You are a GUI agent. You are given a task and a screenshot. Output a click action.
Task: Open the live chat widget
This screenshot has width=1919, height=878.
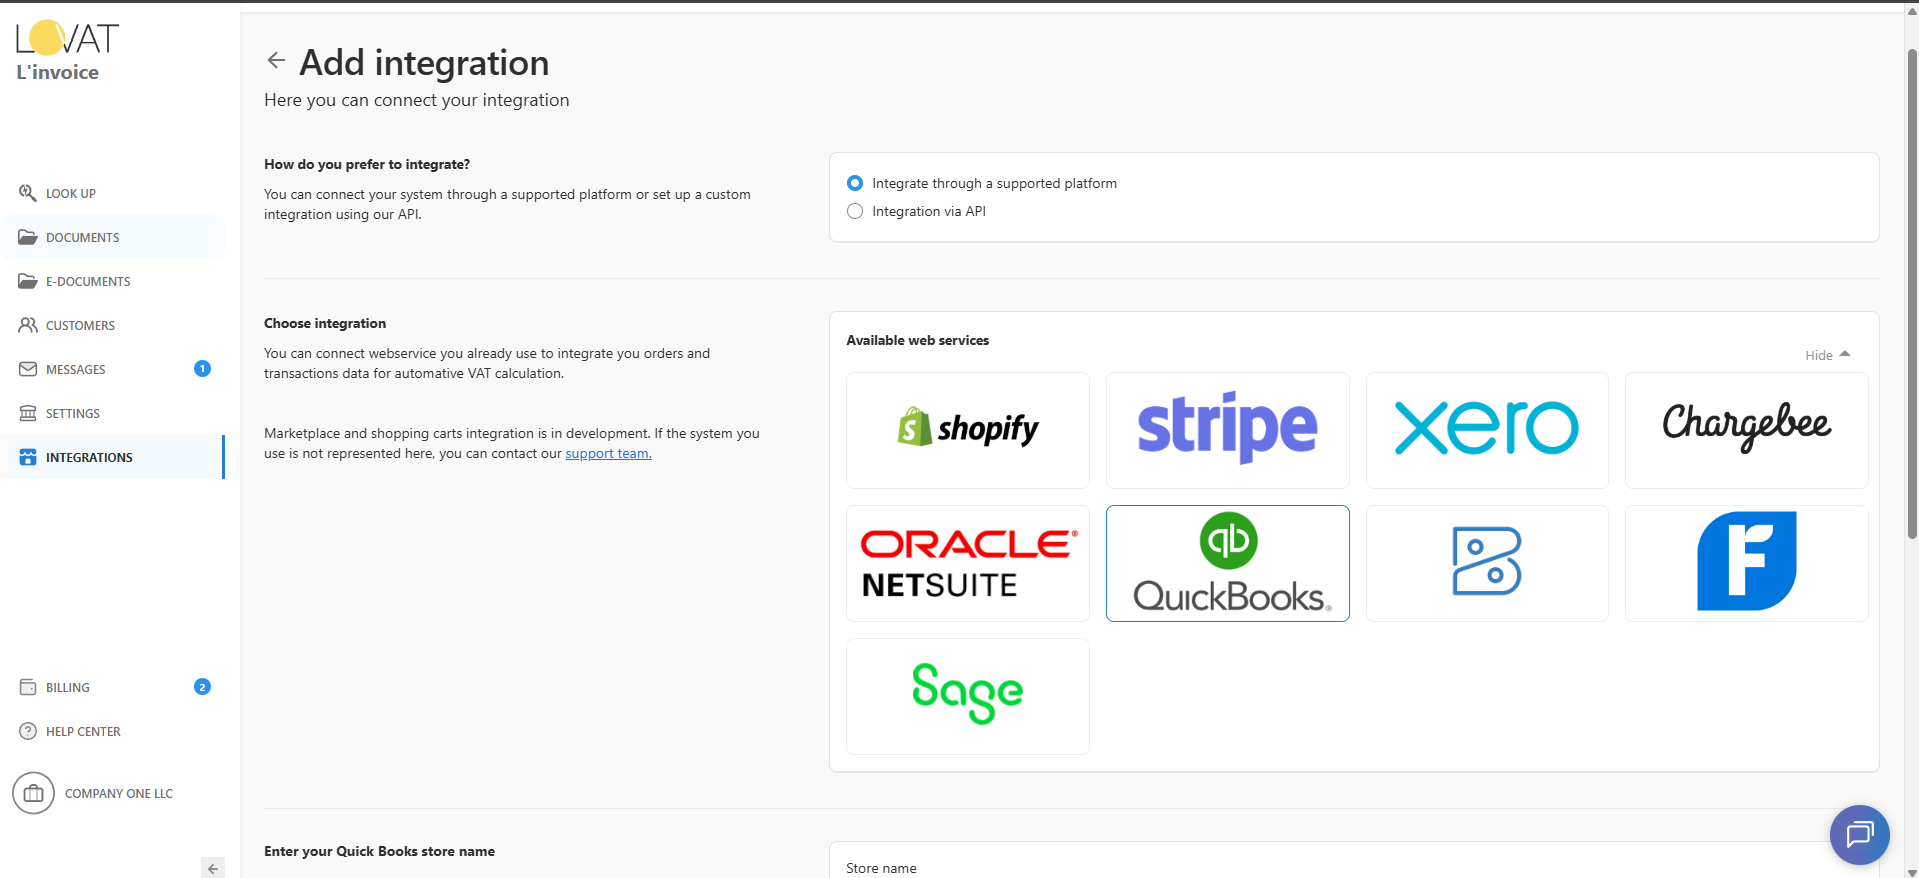click(x=1859, y=834)
